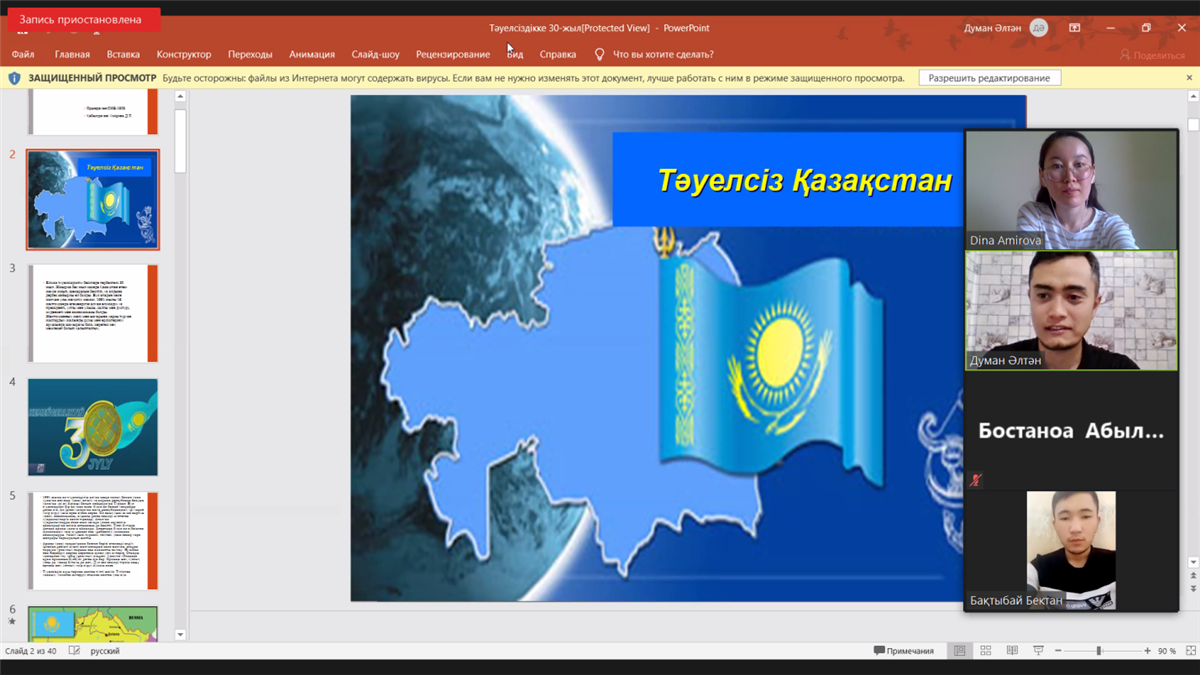Image resolution: width=1200 pixels, height=675 pixels.
Task: Click the account name Думан Әлтән
Action: (x=992, y=28)
